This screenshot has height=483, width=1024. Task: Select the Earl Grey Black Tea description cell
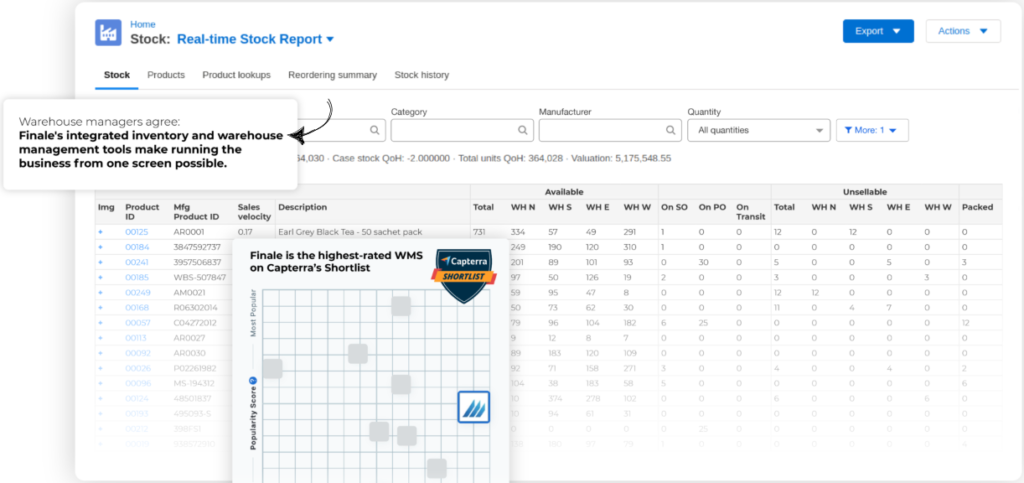click(x=350, y=232)
